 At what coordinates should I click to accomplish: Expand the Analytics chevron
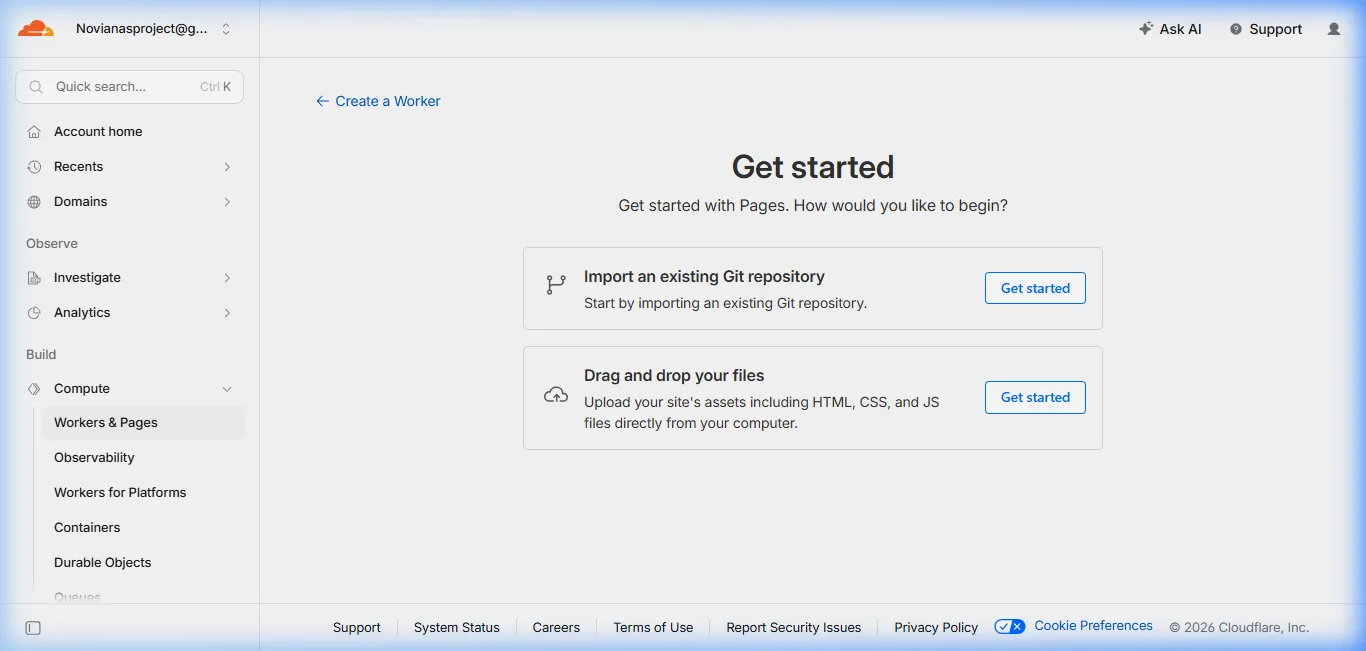coord(227,313)
